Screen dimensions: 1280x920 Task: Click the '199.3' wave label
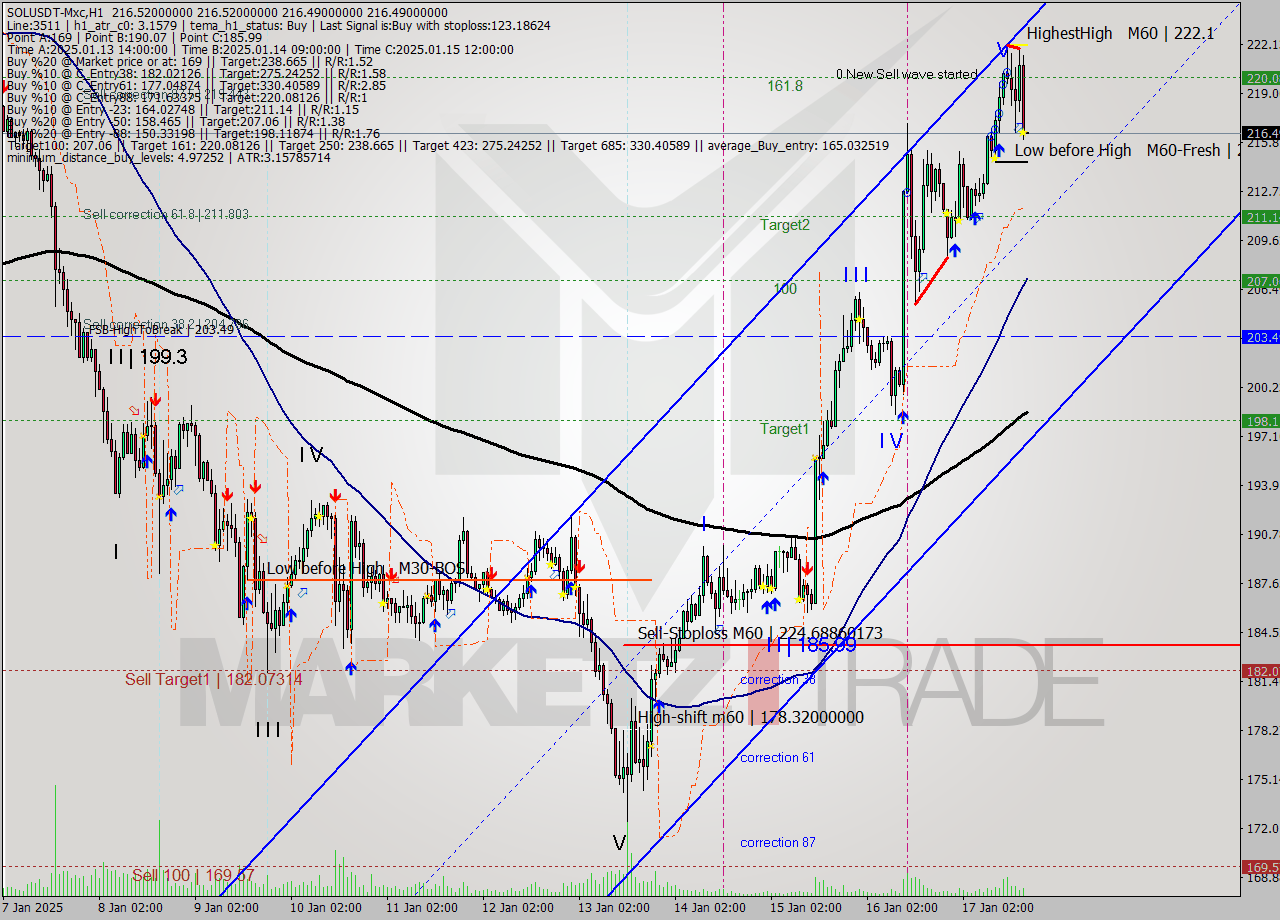(164, 357)
